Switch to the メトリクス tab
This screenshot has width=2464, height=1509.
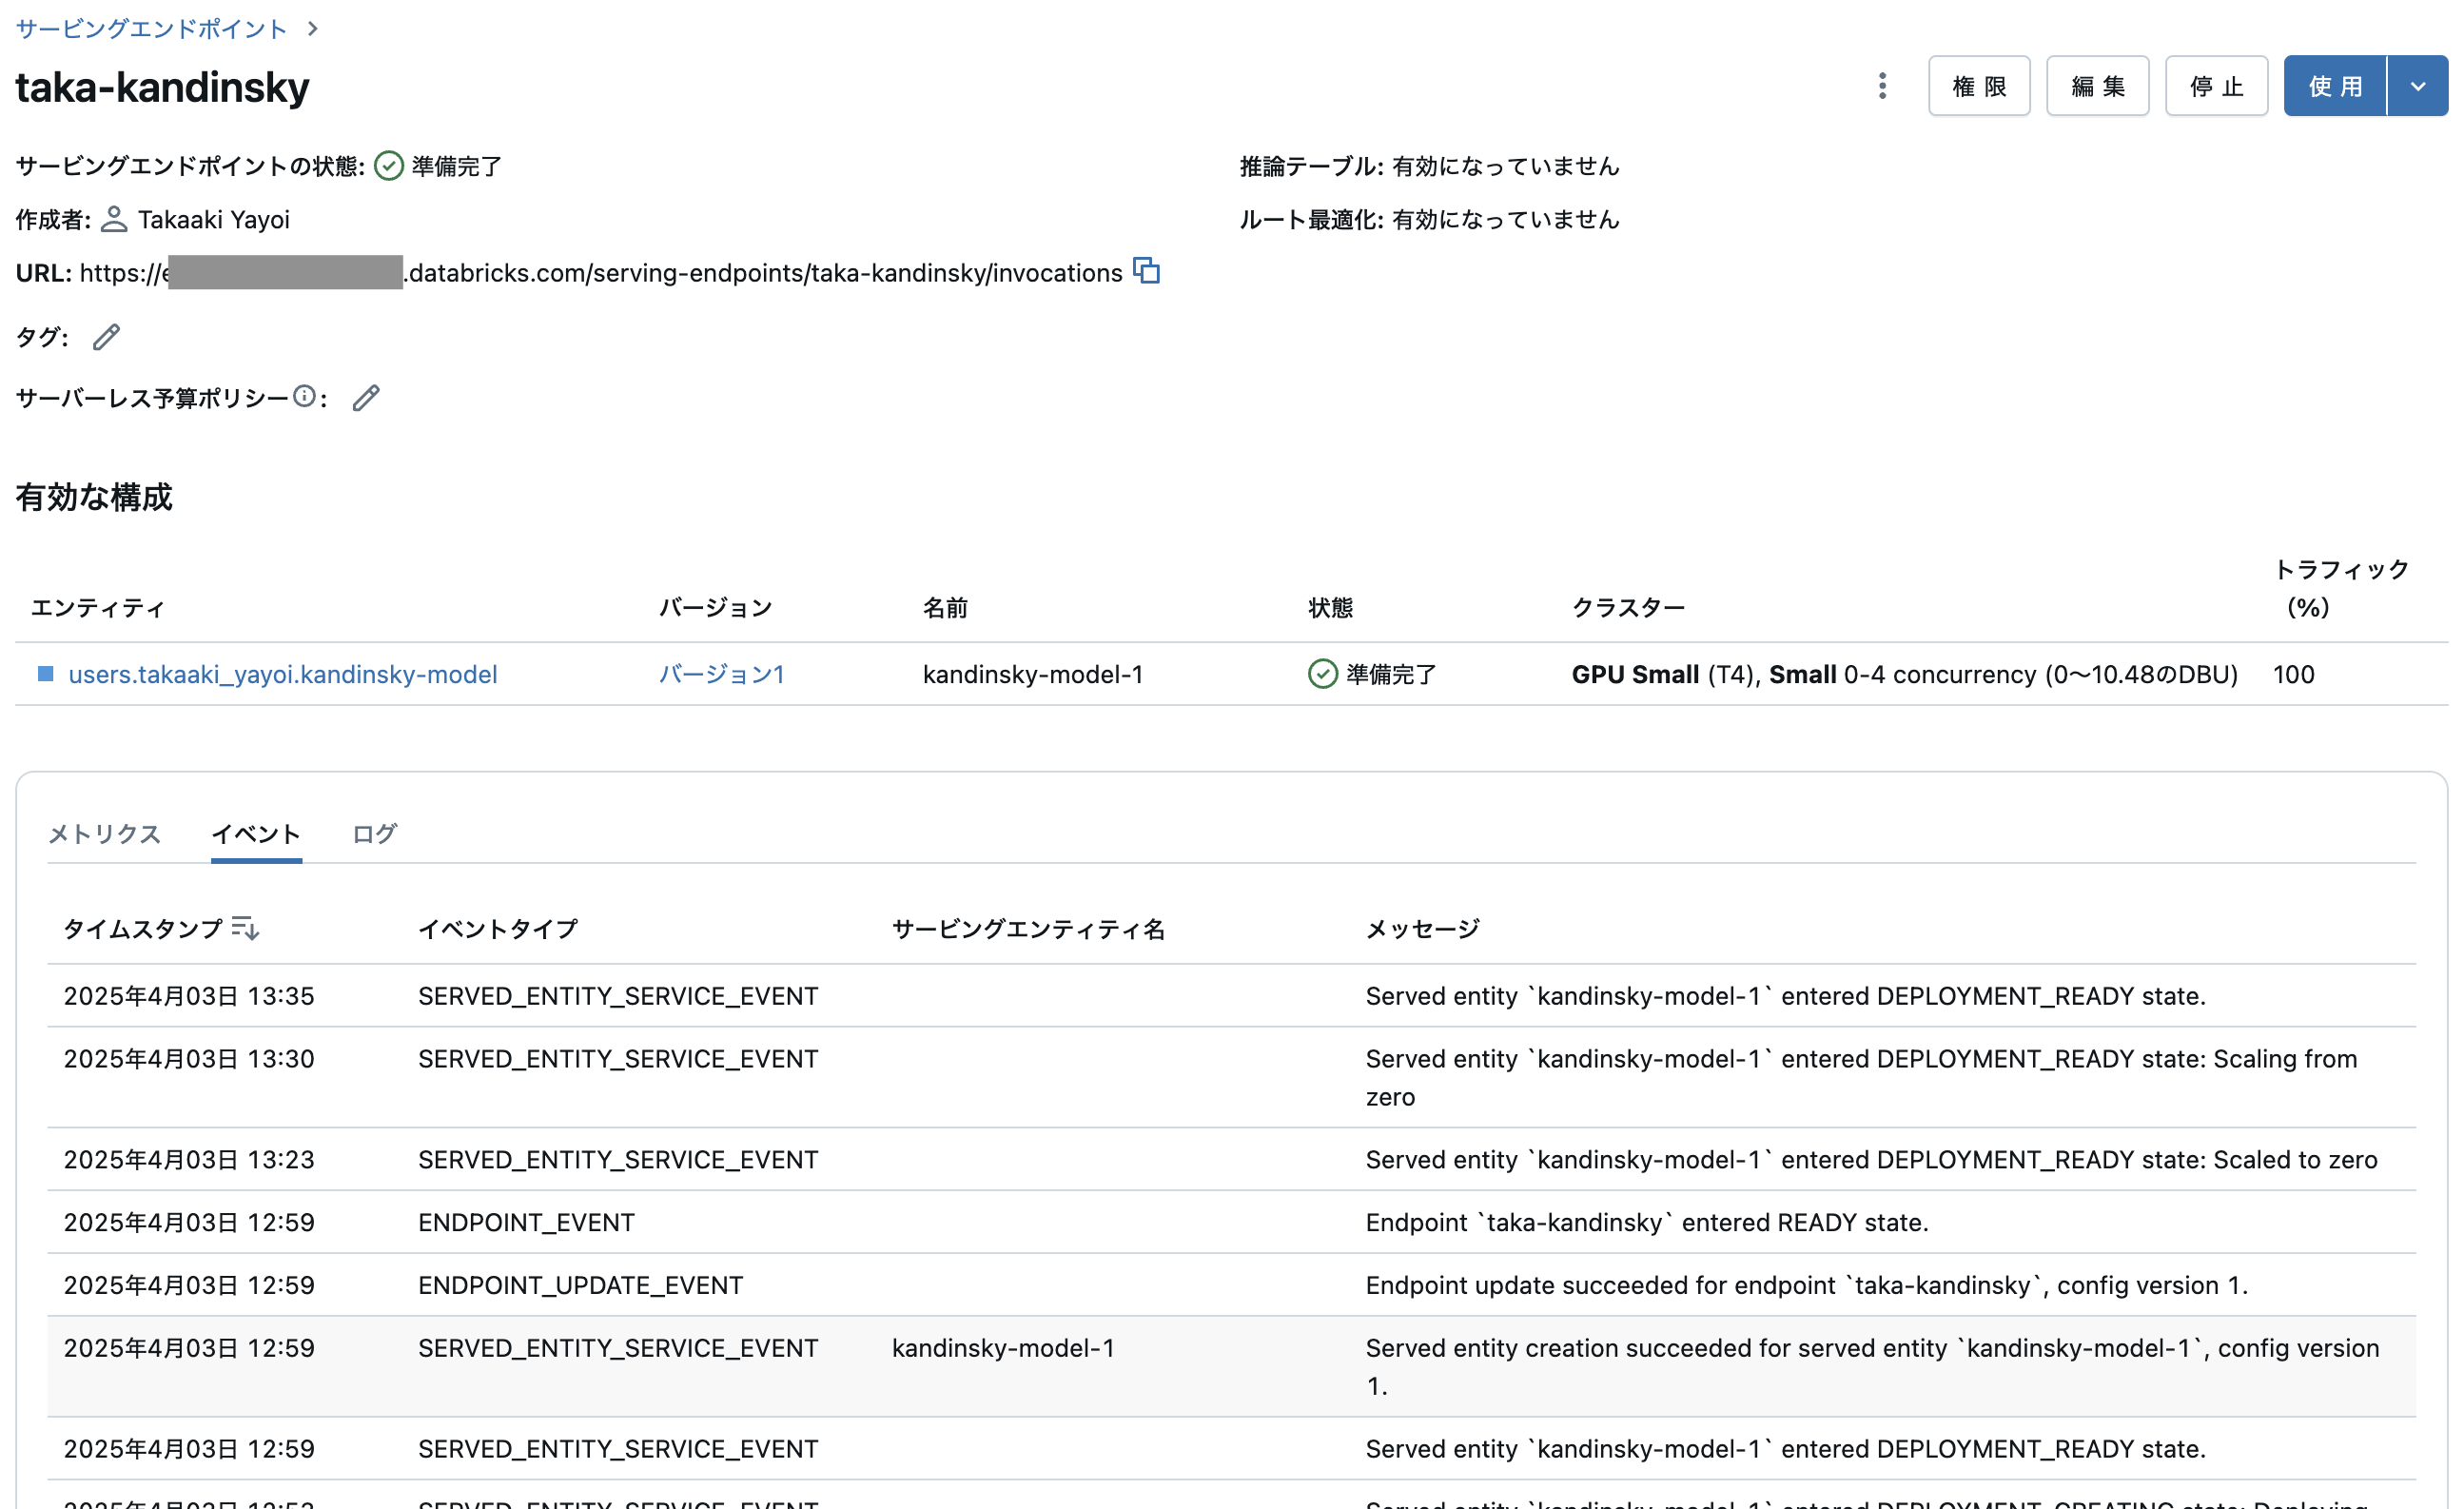click(104, 834)
